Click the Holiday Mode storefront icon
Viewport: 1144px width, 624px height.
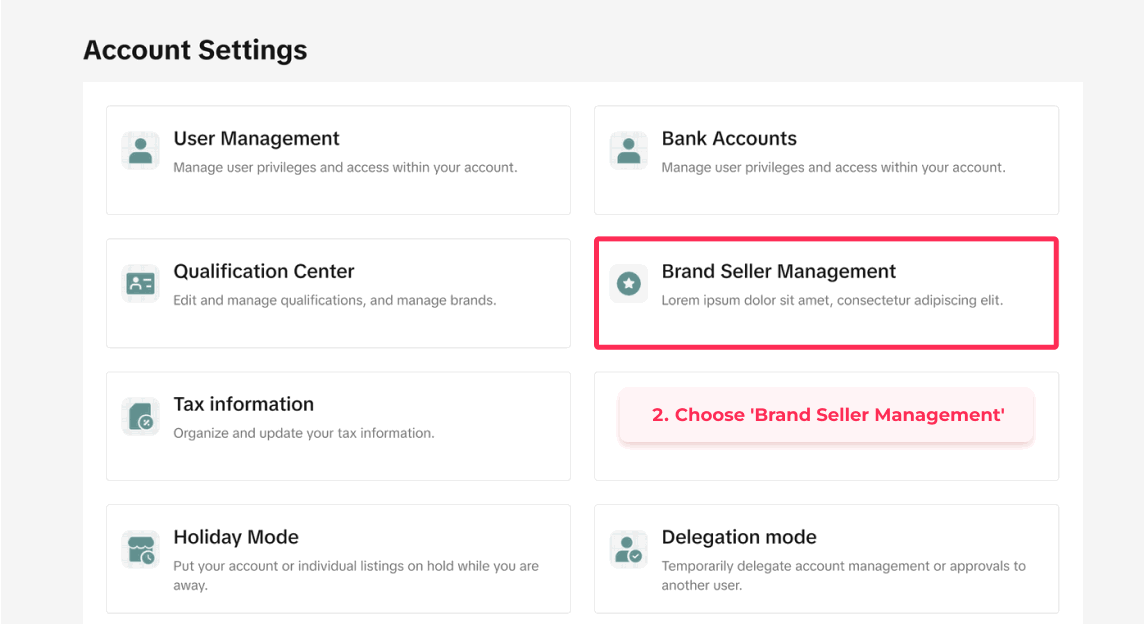click(141, 549)
